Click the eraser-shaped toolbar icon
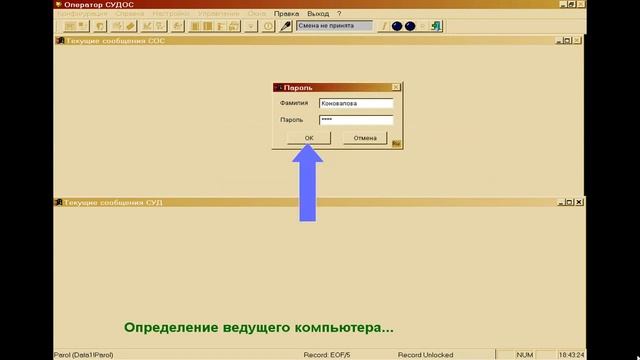 (130, 26)
